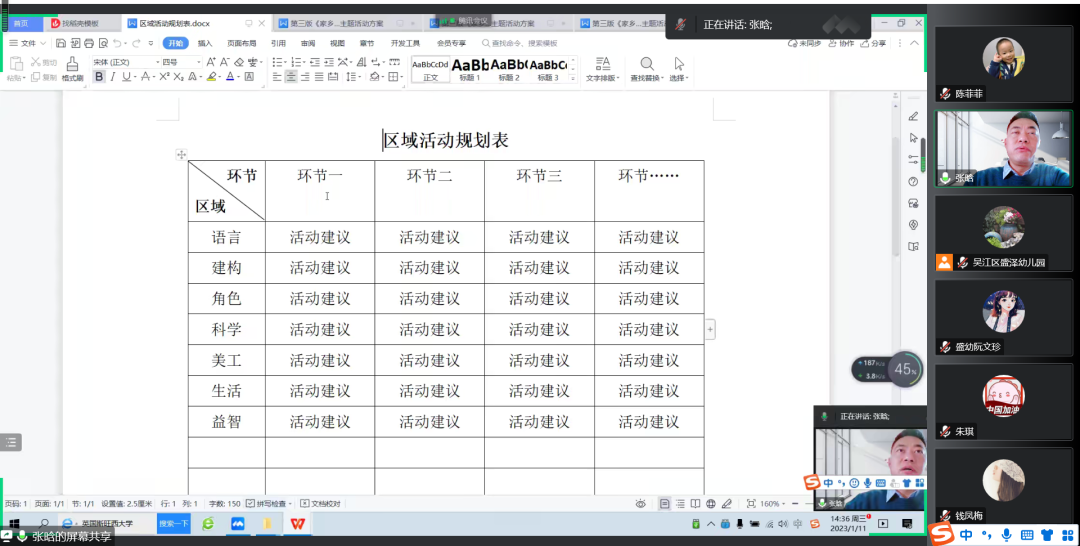Click the Share (分享) button
This screenshot has width=1080, height=546.
tap(873, 43)
